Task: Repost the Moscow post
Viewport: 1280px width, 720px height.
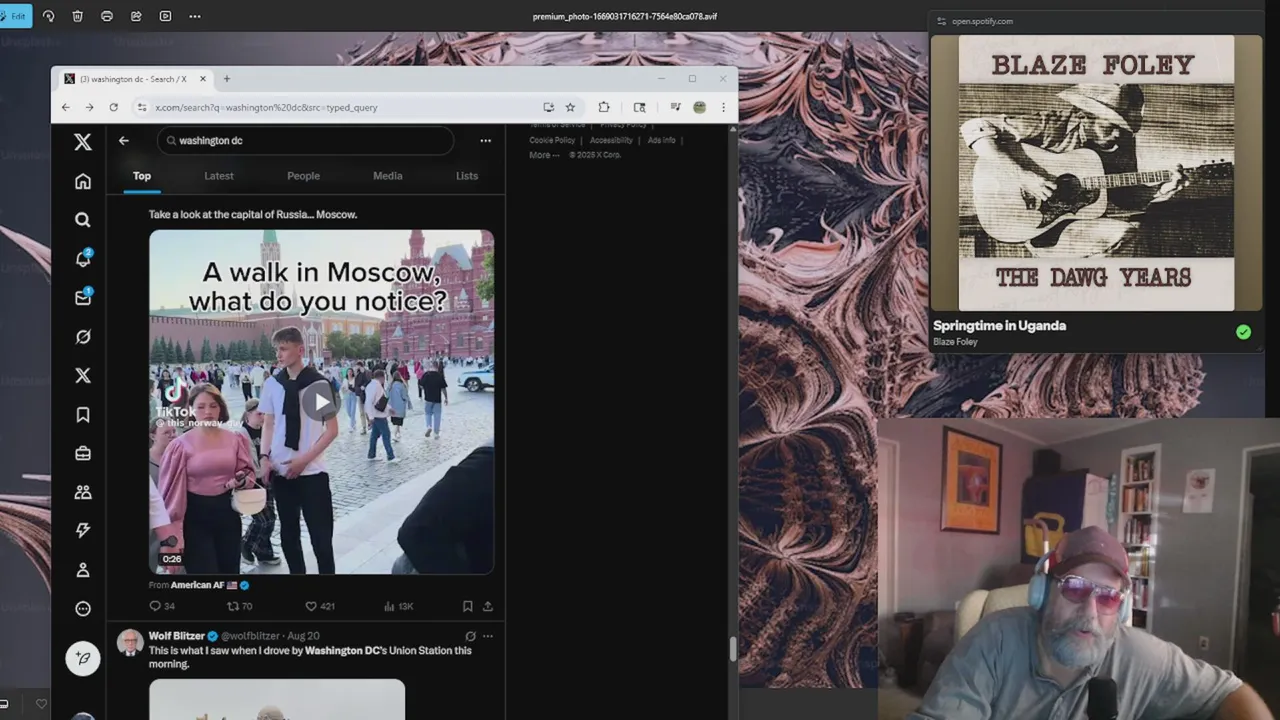Action: [x=239, y=606]
